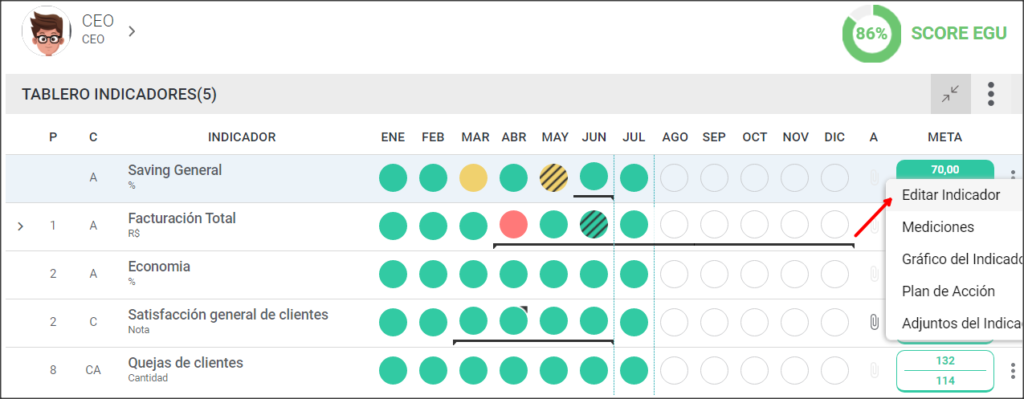This screenshot has height=399, width=1024.
Task: Open the Tablero Indicadores three-dot menu
Action: click(991, 94)
